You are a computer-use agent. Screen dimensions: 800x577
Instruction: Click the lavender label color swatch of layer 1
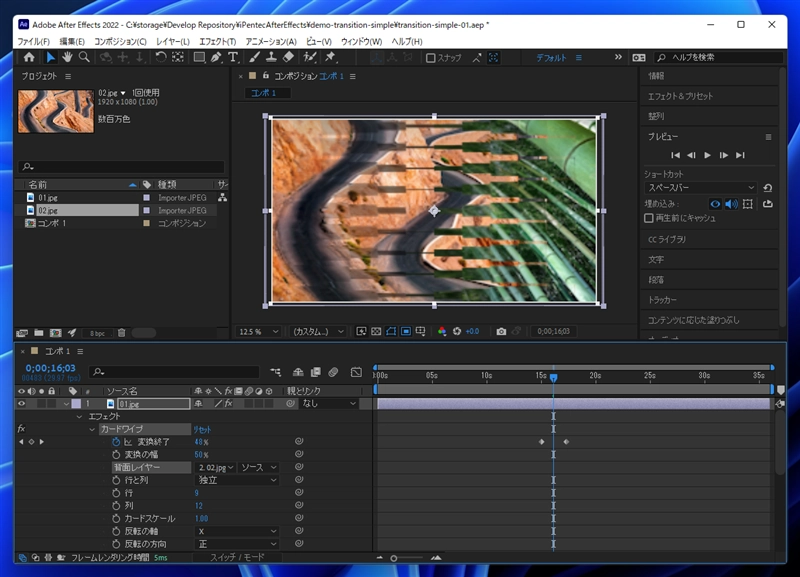click(76, 404)
